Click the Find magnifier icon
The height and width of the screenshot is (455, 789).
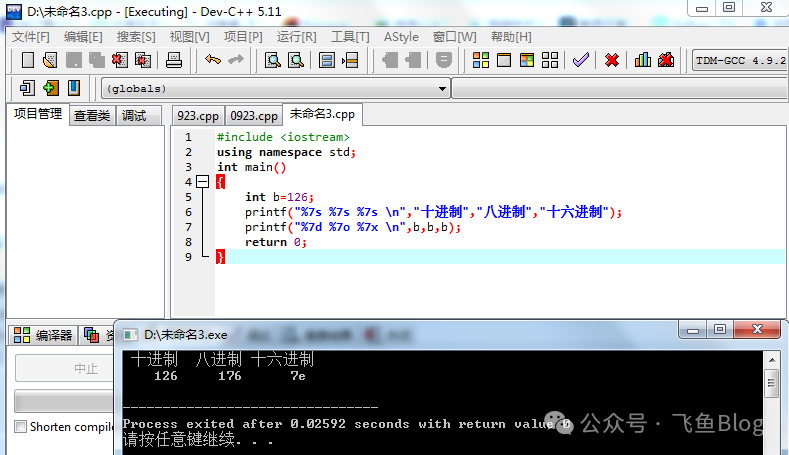click(x=273, y=60)
